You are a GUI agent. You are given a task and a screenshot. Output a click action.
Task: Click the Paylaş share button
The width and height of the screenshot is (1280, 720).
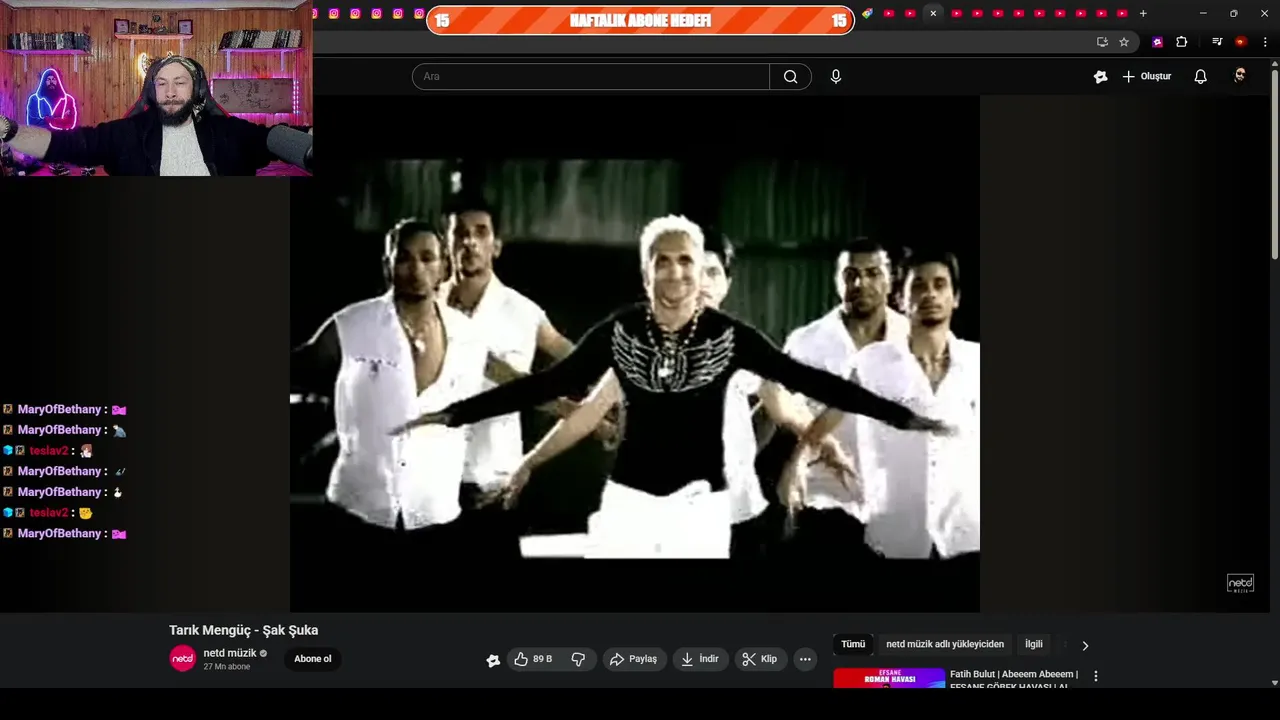pyautogui.click(x=634, y=659)
